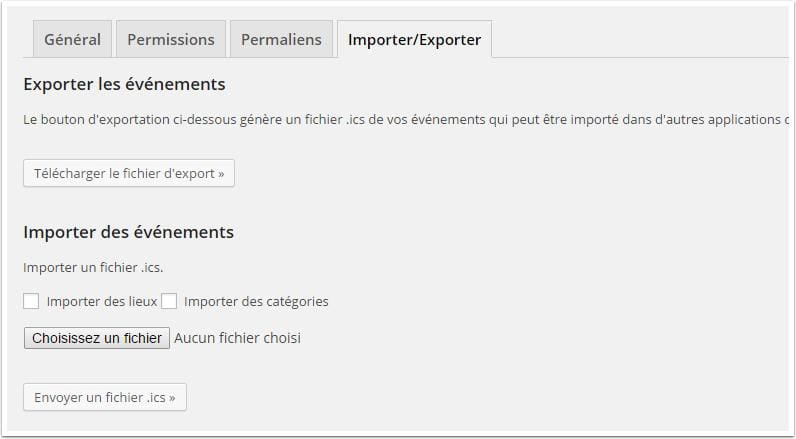Screen dimensions: 796x439
Task: Click the 'Importer un fichier .ics.' text
Action: (92, 267)
